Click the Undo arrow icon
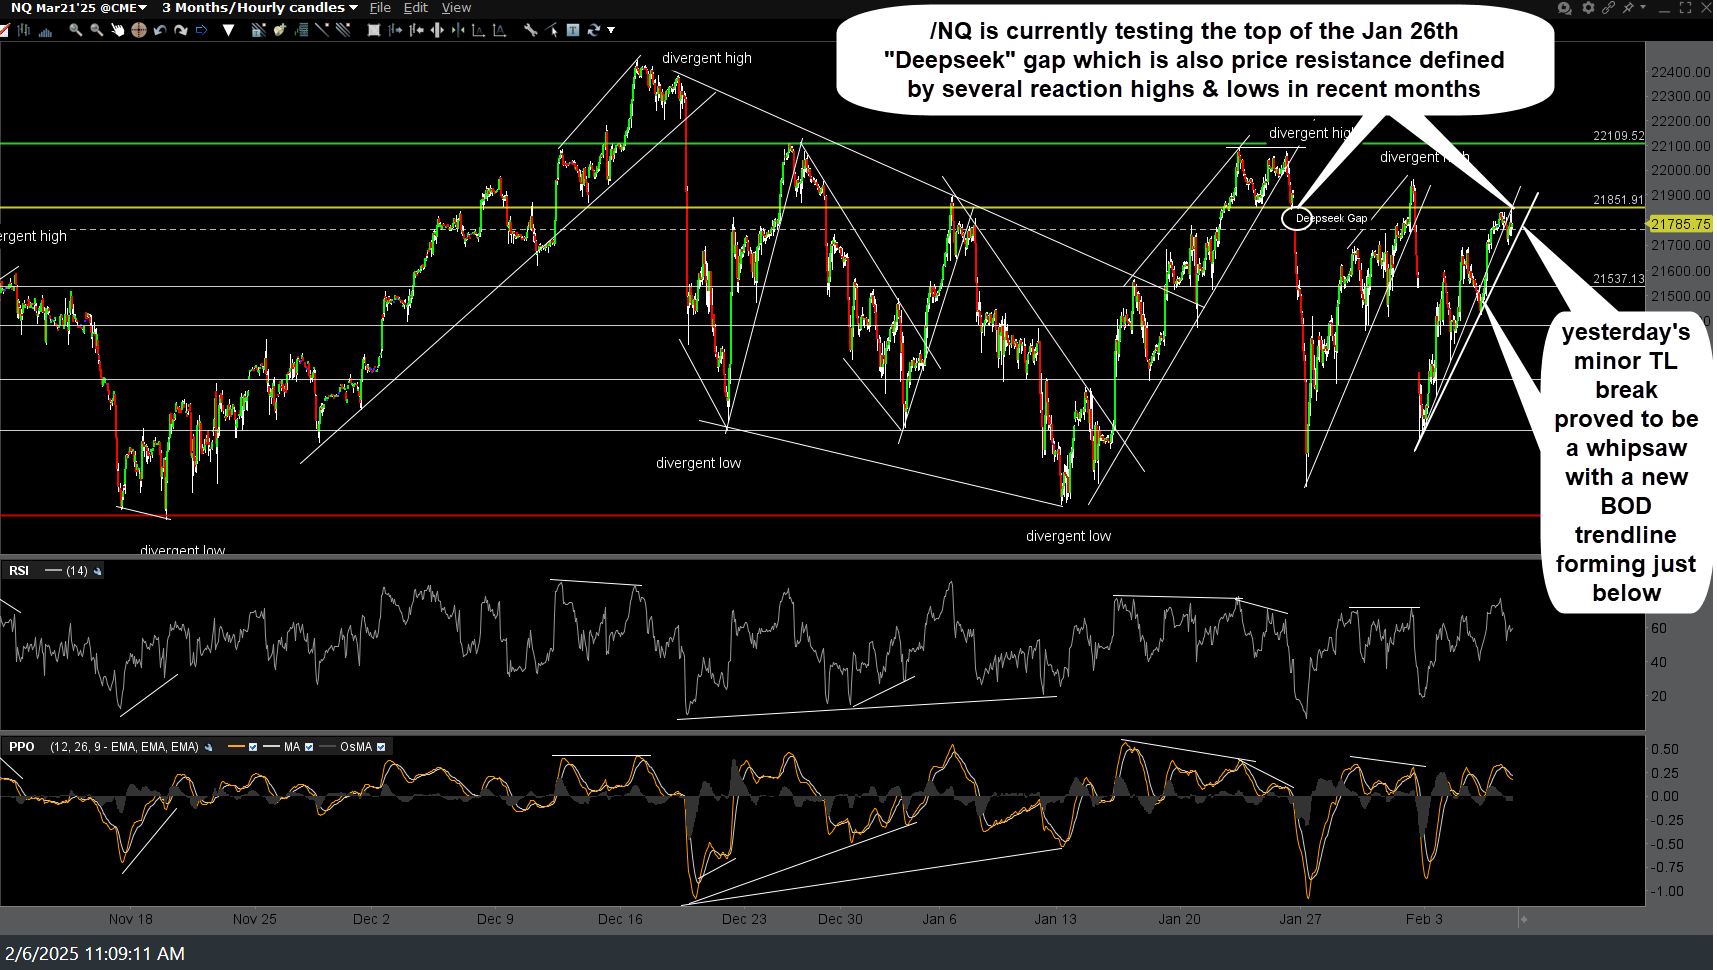Screen dimensions: 1717x970 (x=160, y=30)
